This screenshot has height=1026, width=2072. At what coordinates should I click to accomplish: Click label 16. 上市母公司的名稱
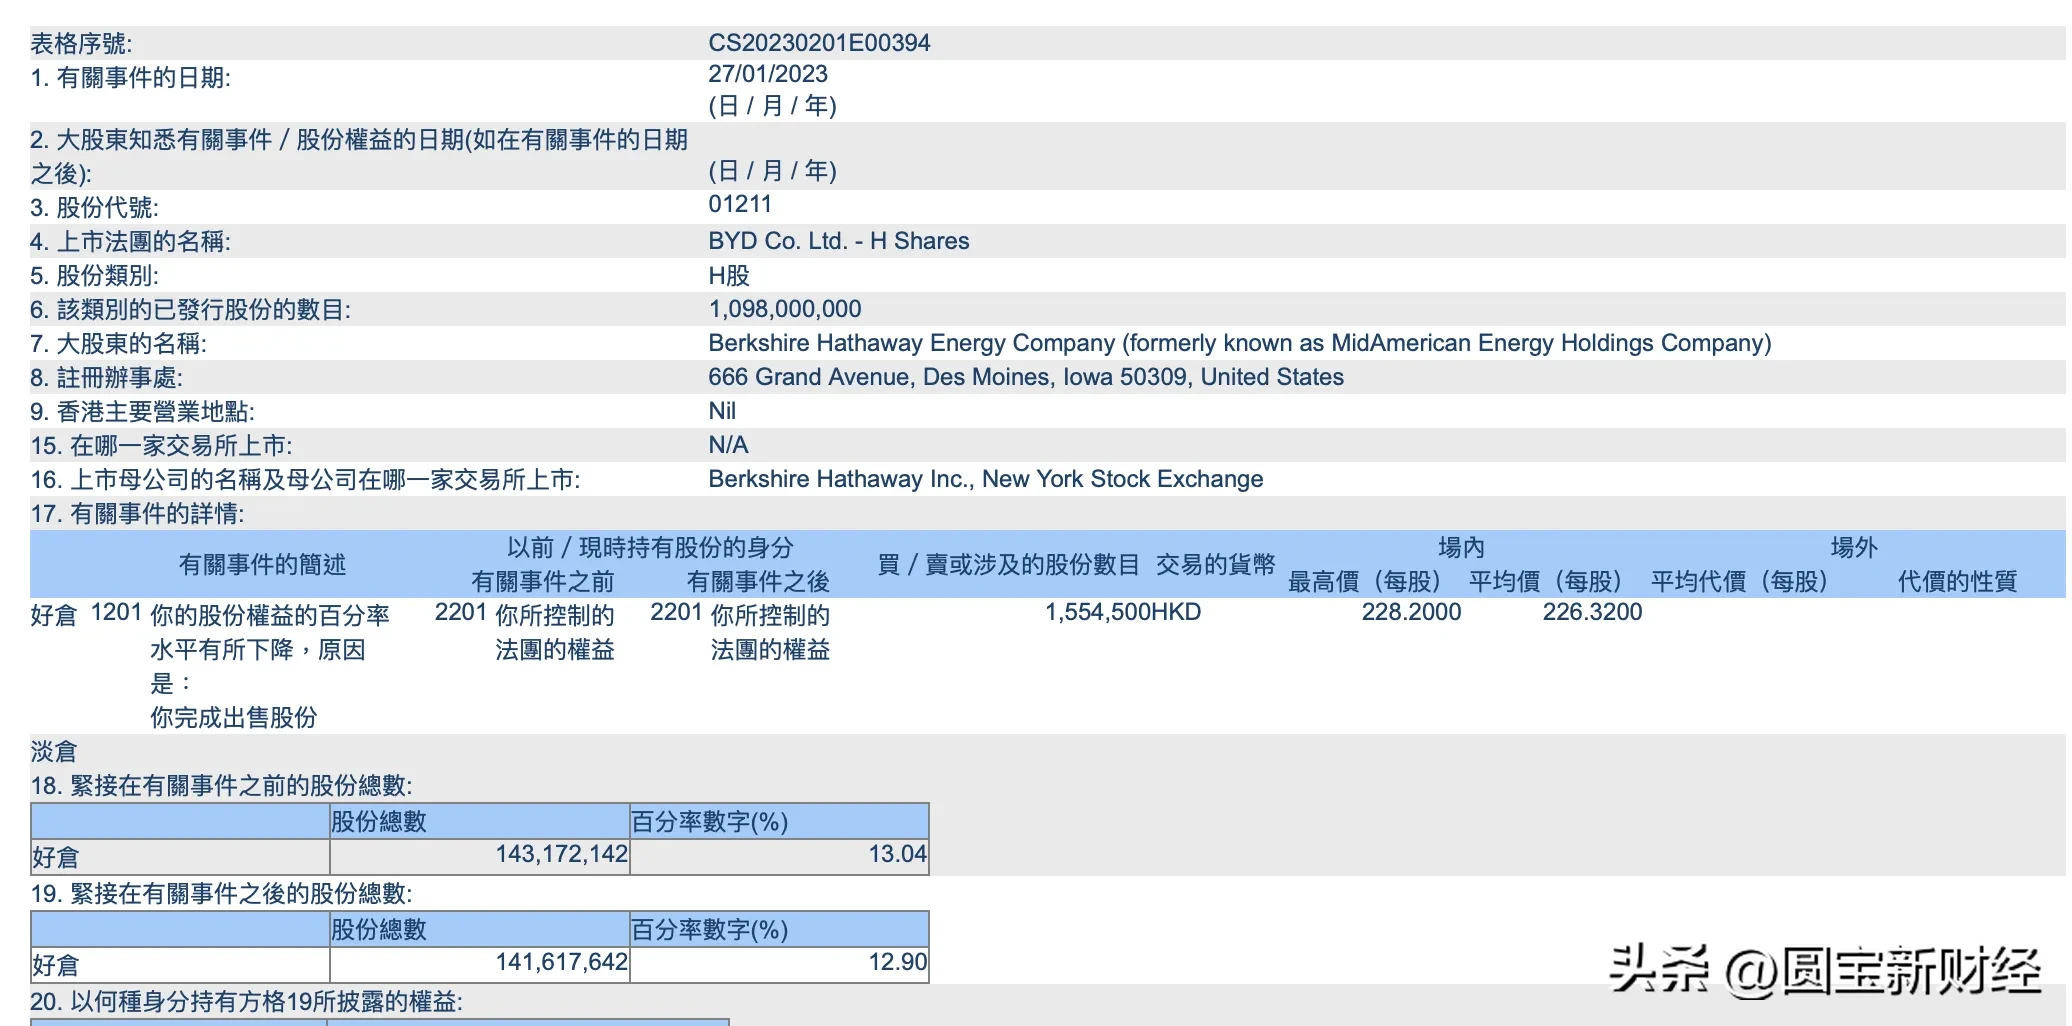(305, 479)
